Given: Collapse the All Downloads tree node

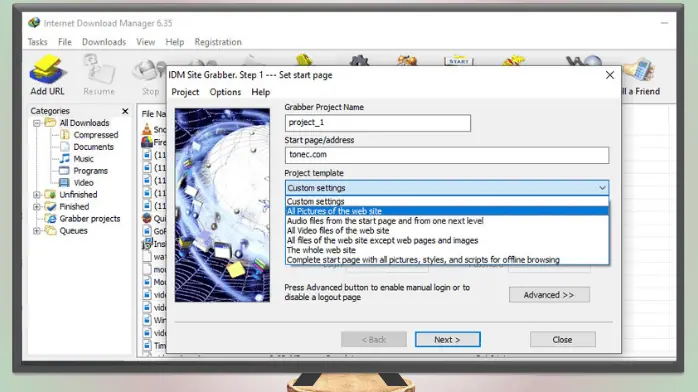Looking at the screenshot, I should coord(37,123).
